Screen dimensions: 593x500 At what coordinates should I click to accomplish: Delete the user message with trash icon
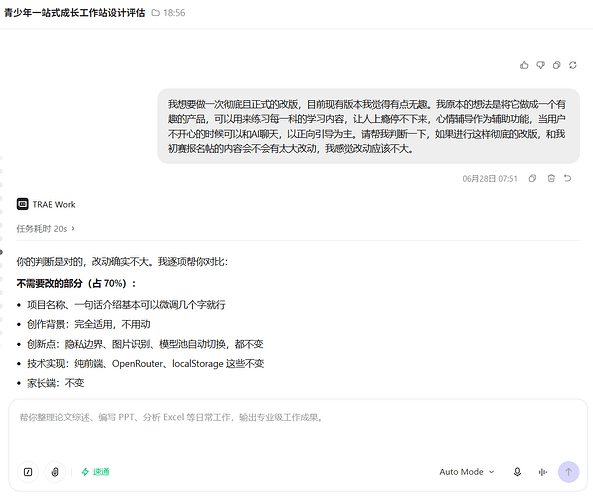point(551,178)
